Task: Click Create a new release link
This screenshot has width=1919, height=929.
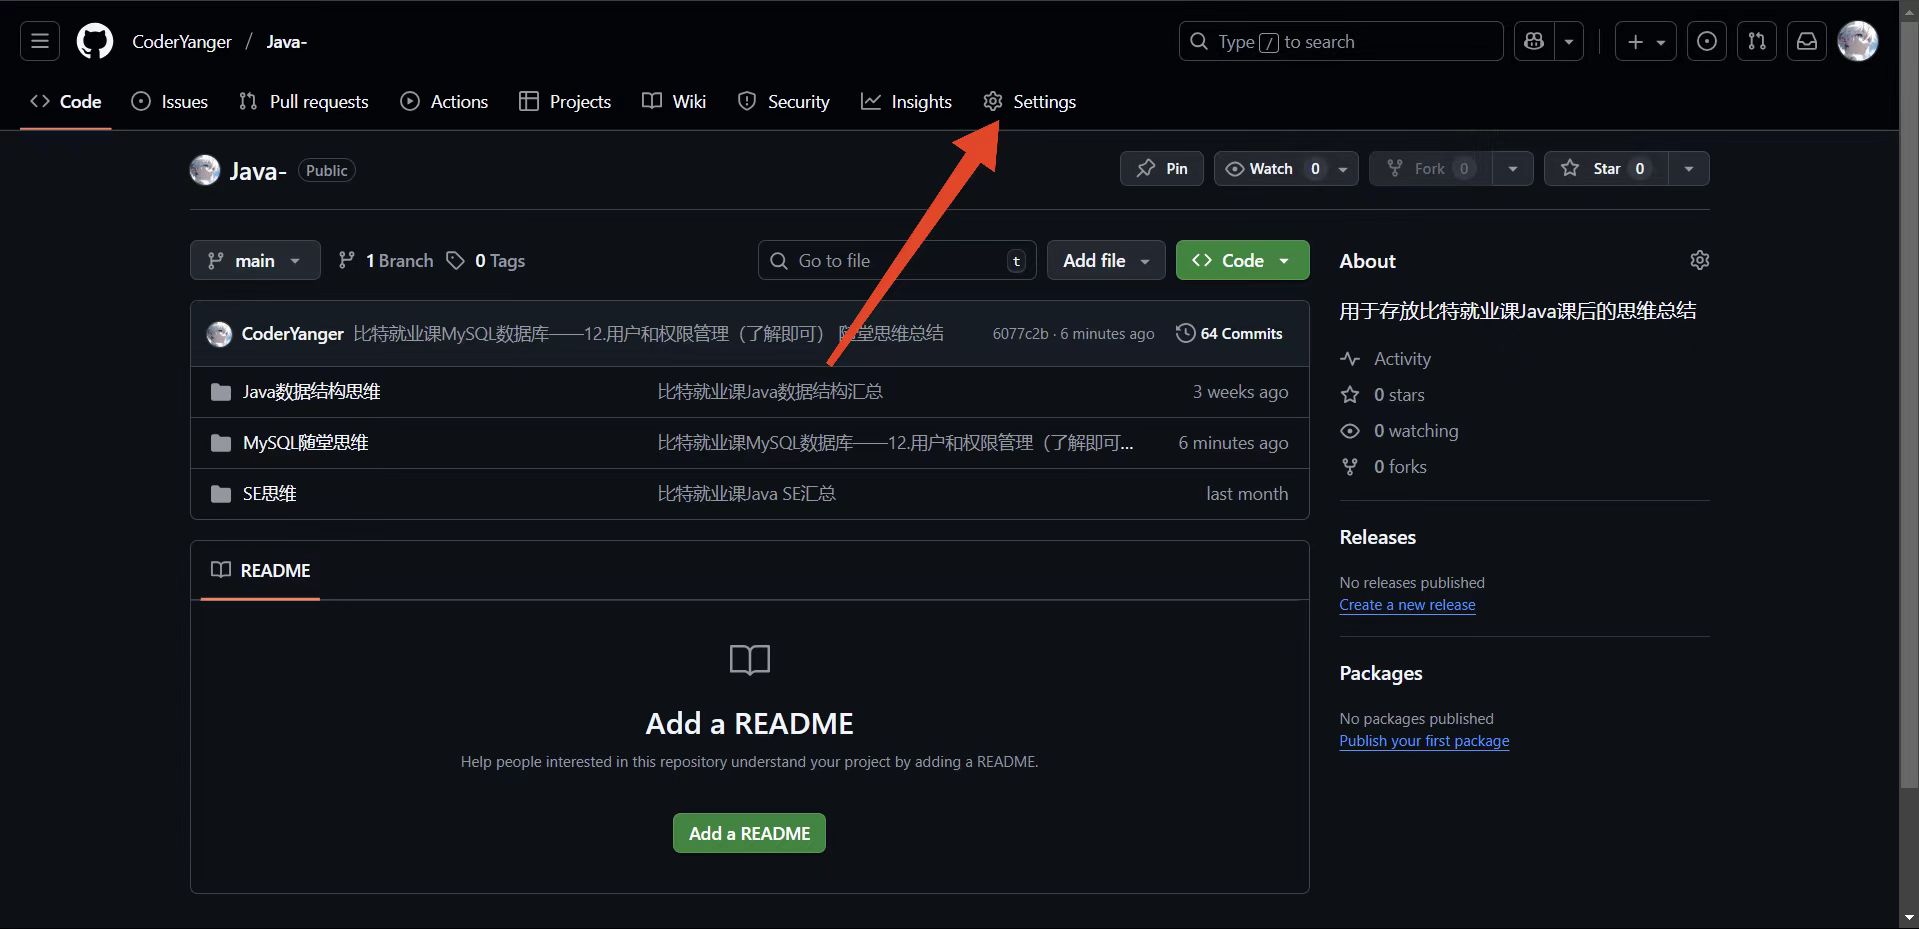Action: click(x=1407, y=605)
